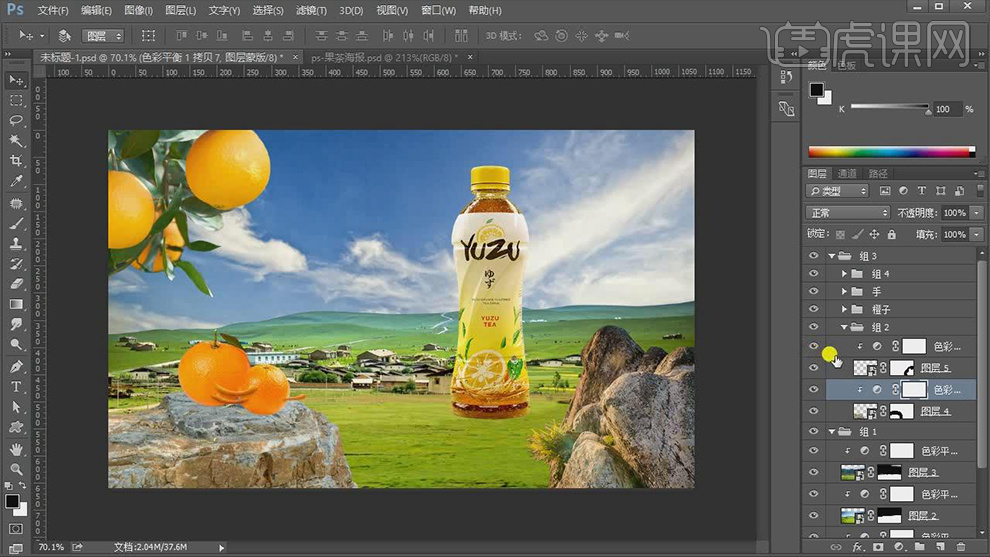Select the Move tool in toolbox
Screen dimensions: 990x557
16,80
